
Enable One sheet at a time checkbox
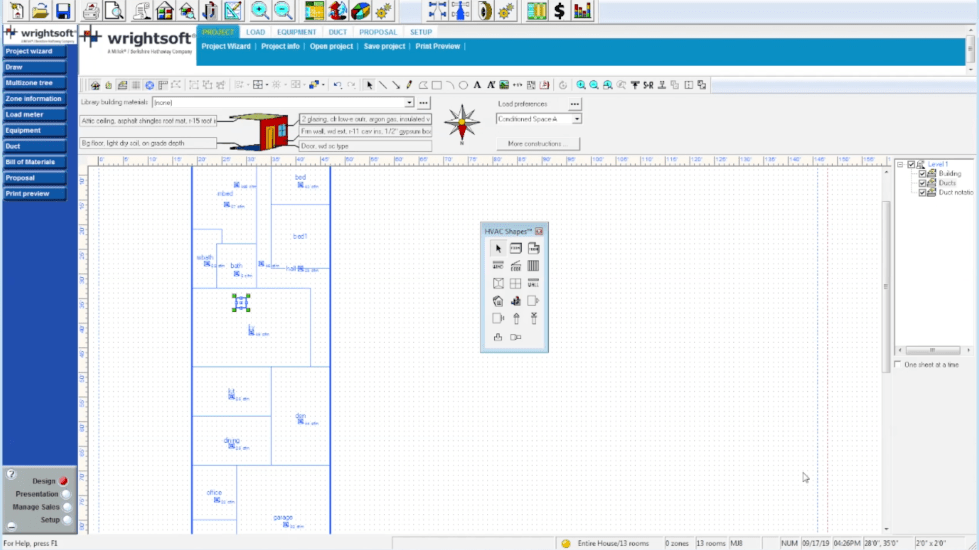point(898,365)
